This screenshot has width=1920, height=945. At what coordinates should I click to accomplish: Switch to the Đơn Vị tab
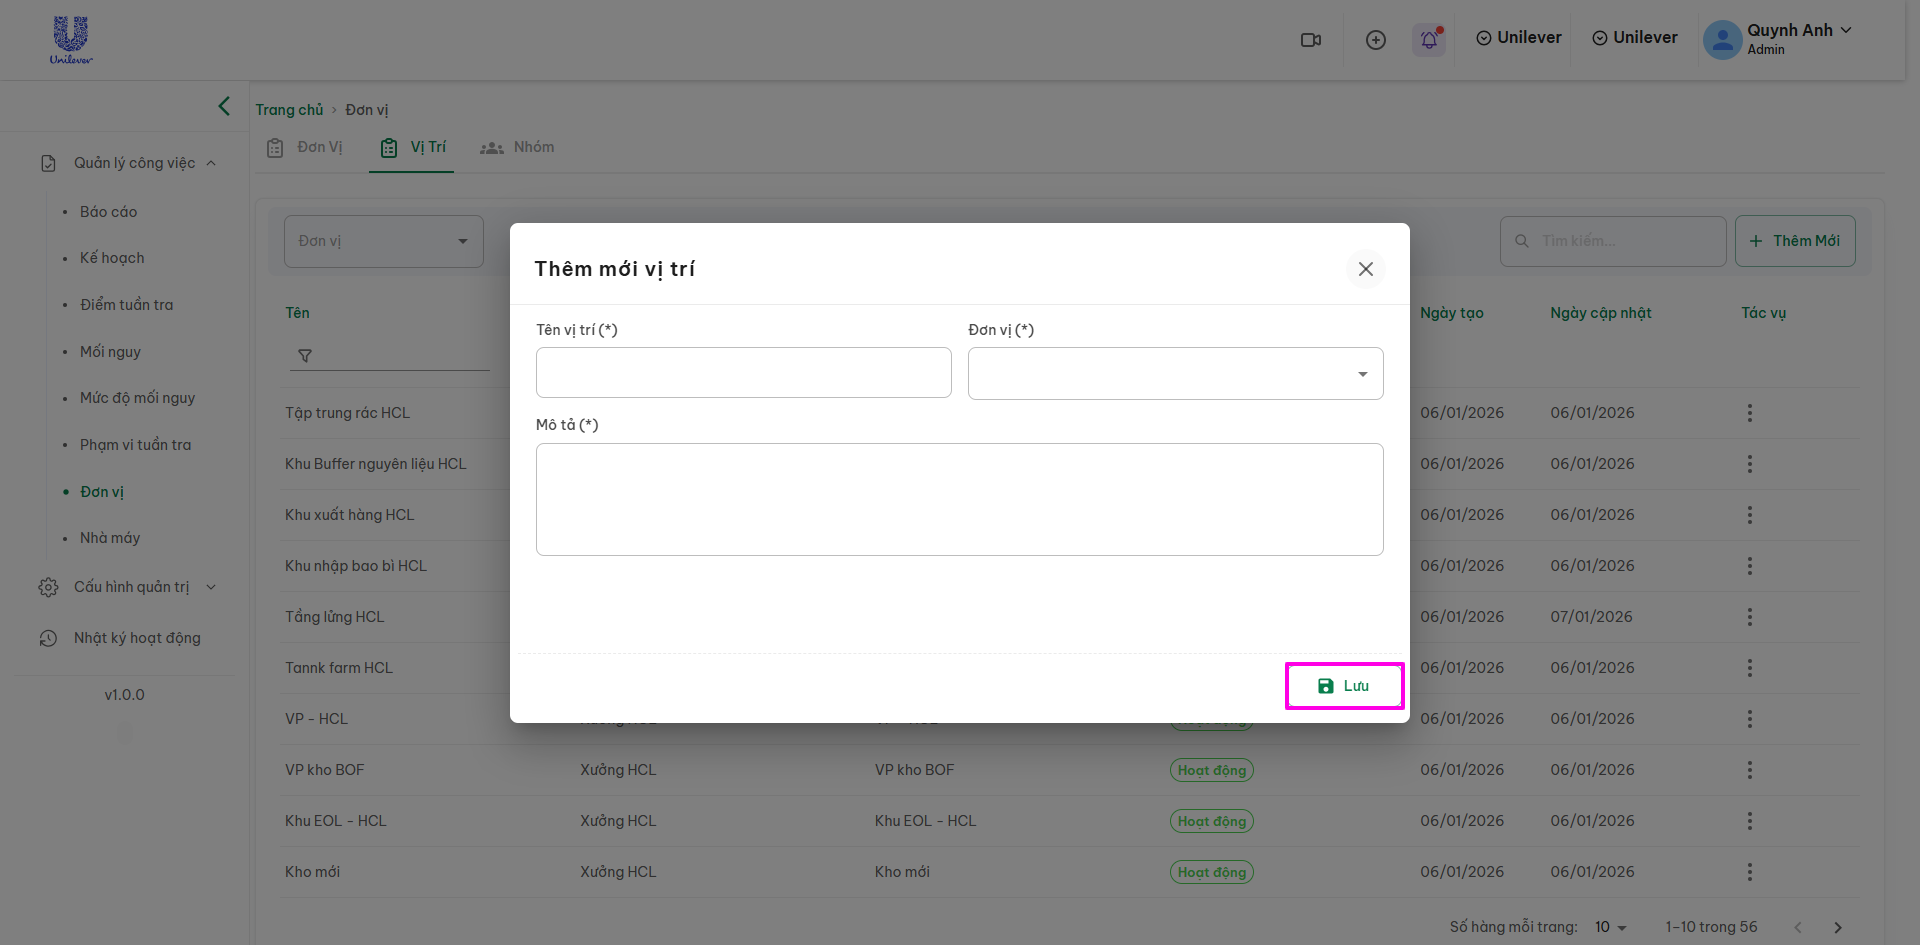tap(305, 147)
